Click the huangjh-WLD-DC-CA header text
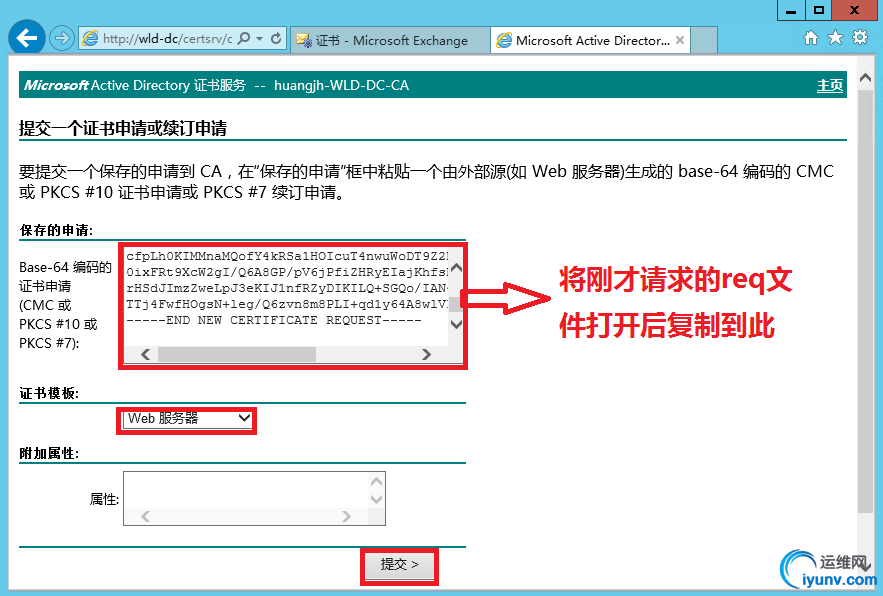 (341, 86)
